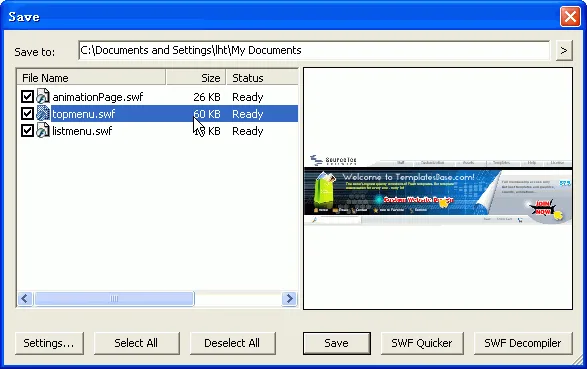Click the Save to path field
The width and height of the screenshot is (587, 369).
314,50
